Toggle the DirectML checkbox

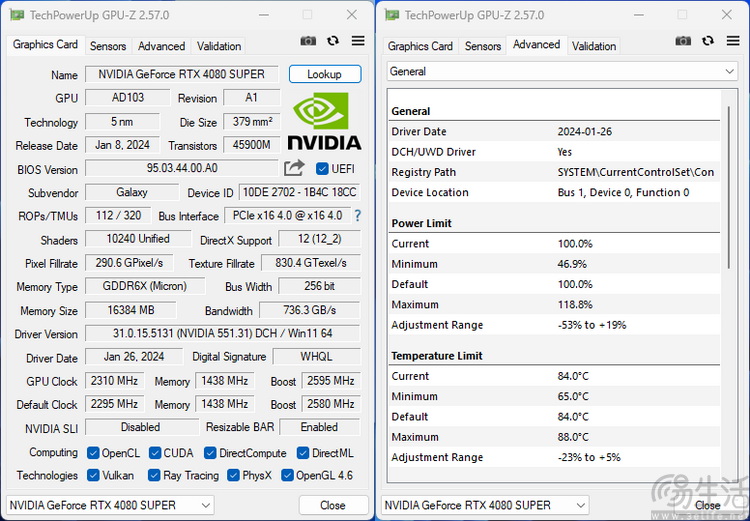tap(303, 453)
